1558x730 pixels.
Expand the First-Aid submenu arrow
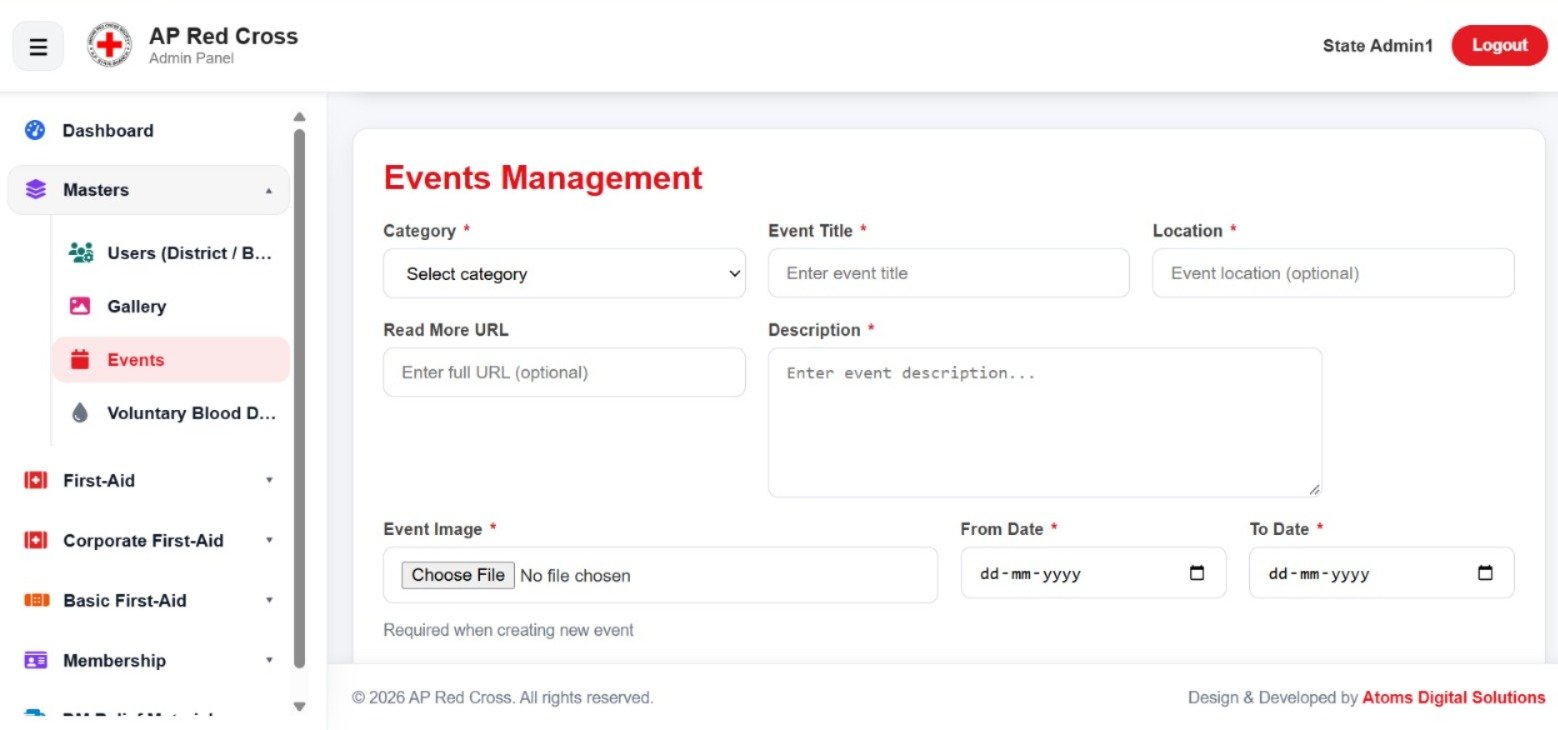pyautogui.click(x=268, y=480)
